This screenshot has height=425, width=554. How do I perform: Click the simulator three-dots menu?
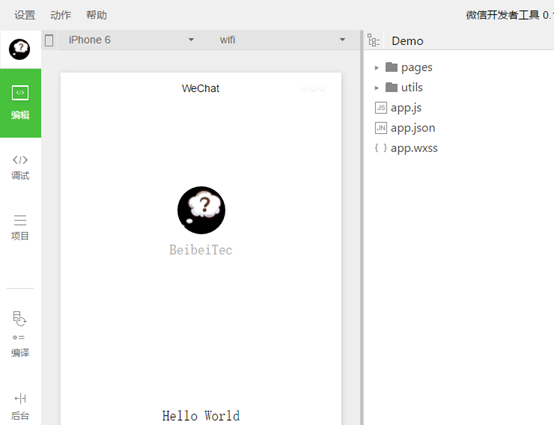click(x=313, y=88)
